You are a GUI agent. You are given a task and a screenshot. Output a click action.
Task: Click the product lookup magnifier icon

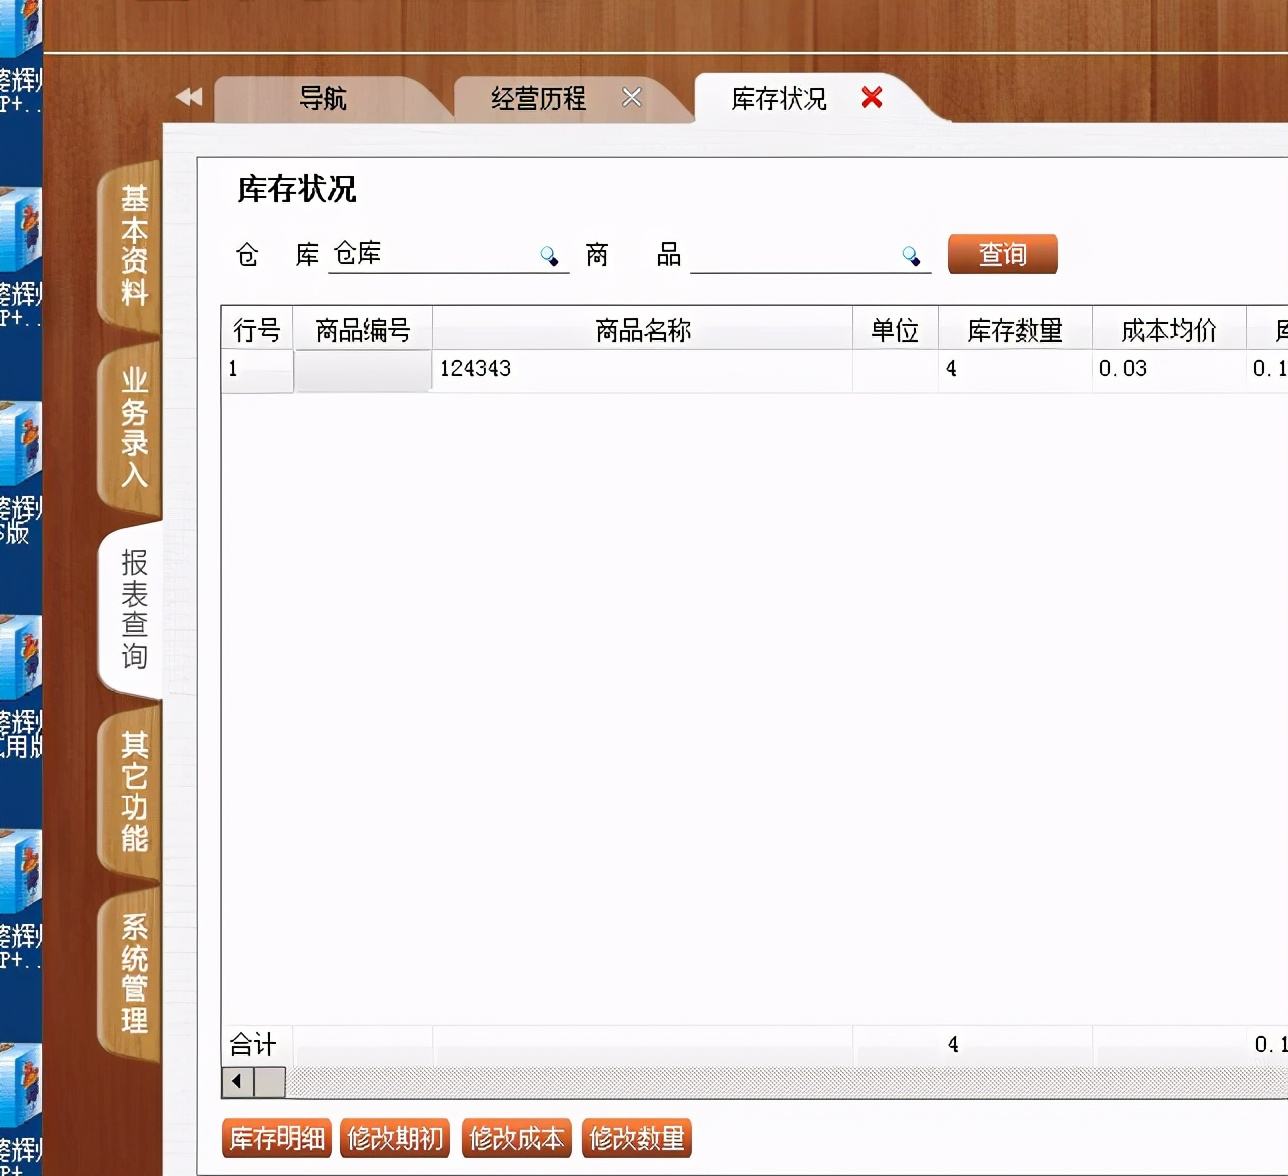point(910,255)
